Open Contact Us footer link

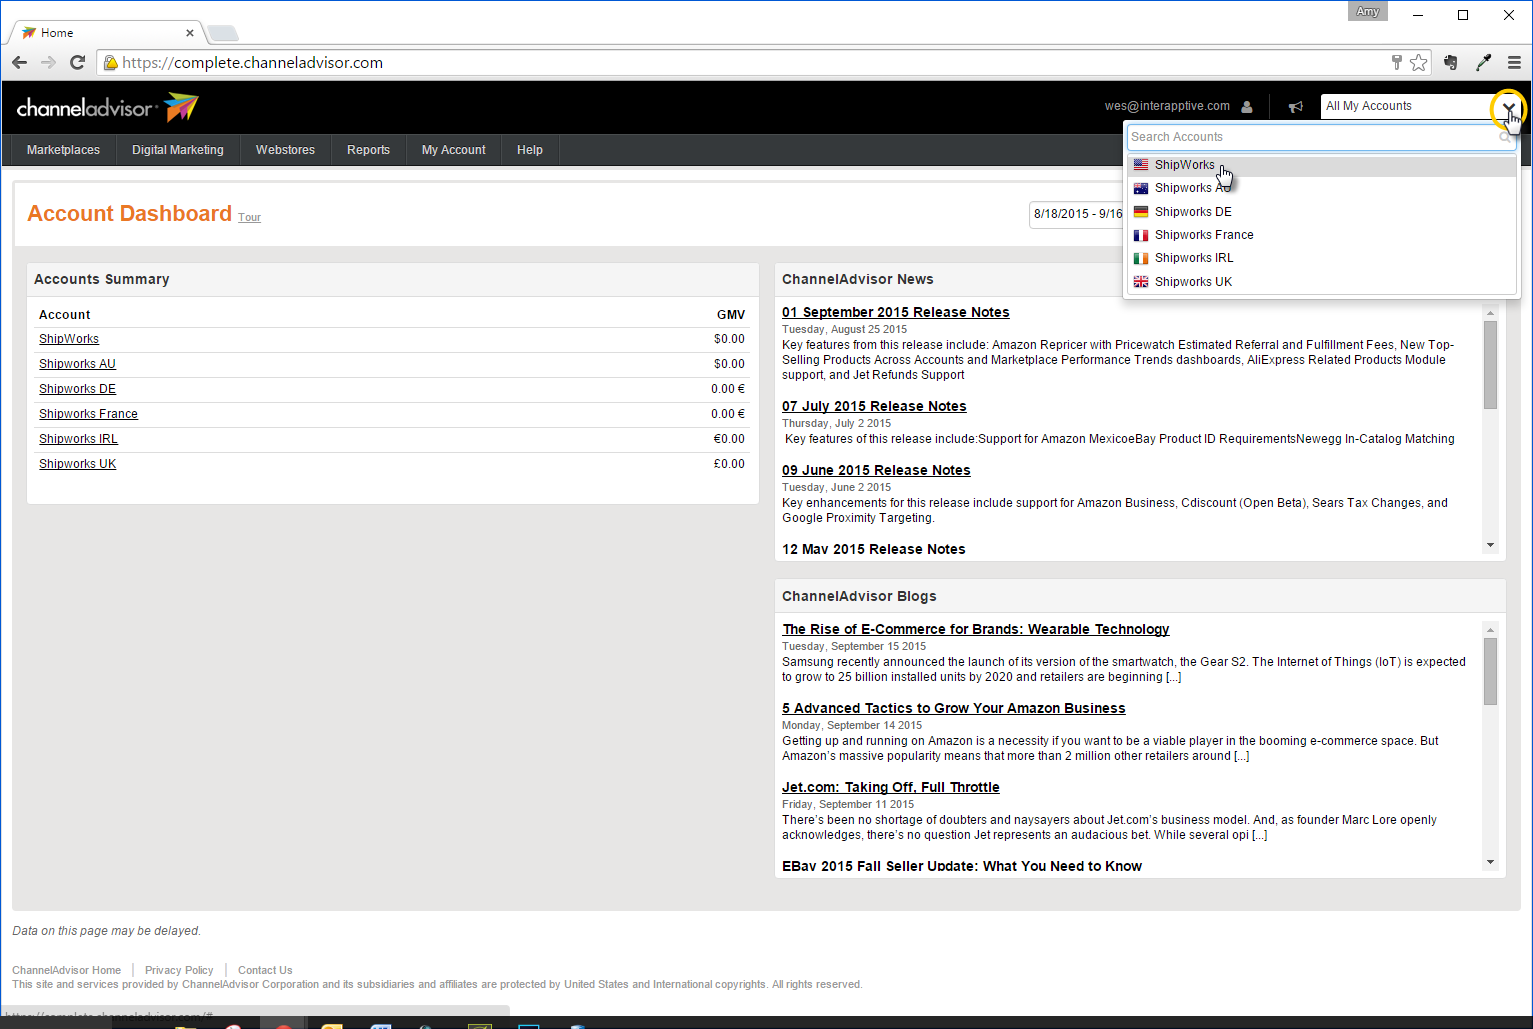265,970
